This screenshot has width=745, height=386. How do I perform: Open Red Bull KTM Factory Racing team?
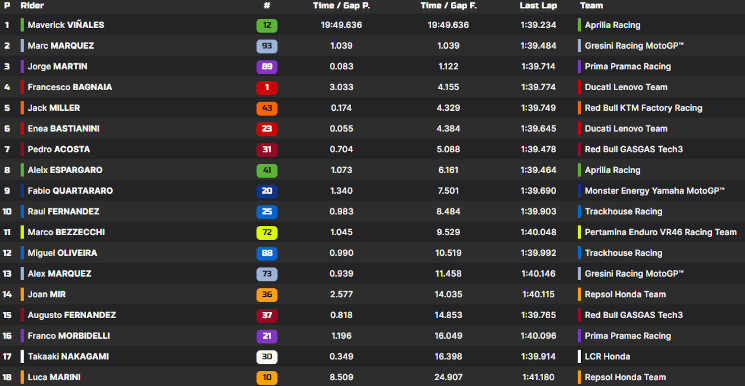[643, 108]
